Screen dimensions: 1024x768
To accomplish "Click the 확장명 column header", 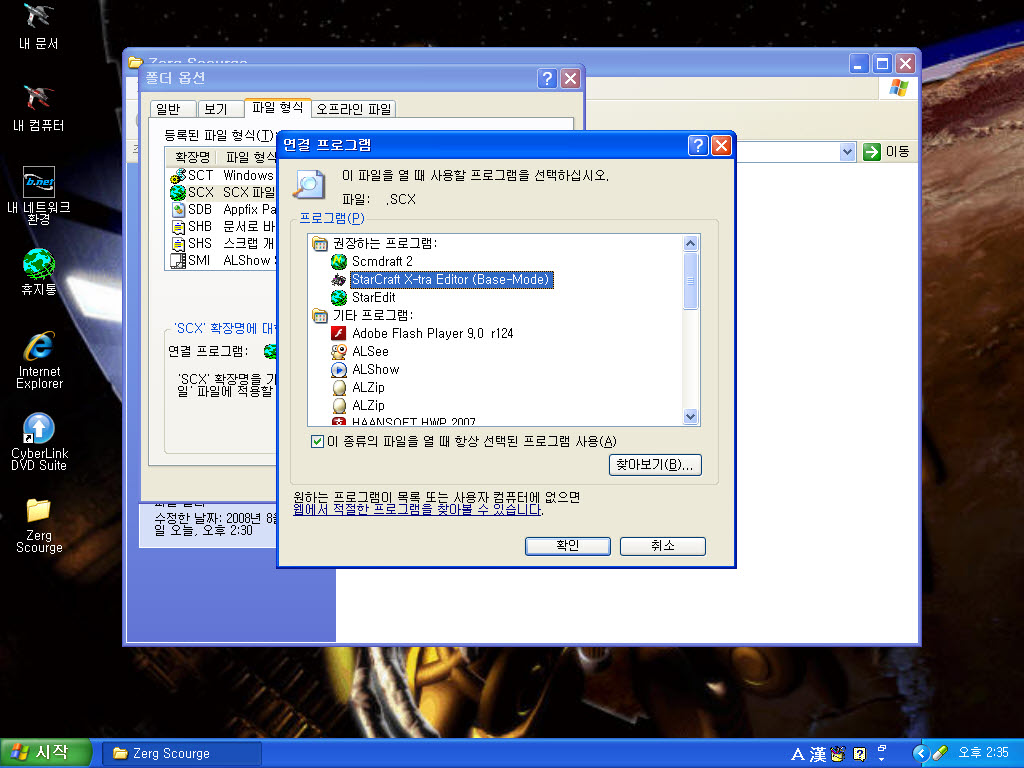I will [x=191, y=157].
